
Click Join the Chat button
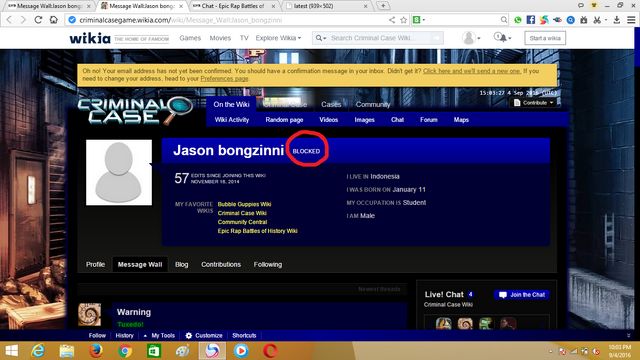[522, 295]
